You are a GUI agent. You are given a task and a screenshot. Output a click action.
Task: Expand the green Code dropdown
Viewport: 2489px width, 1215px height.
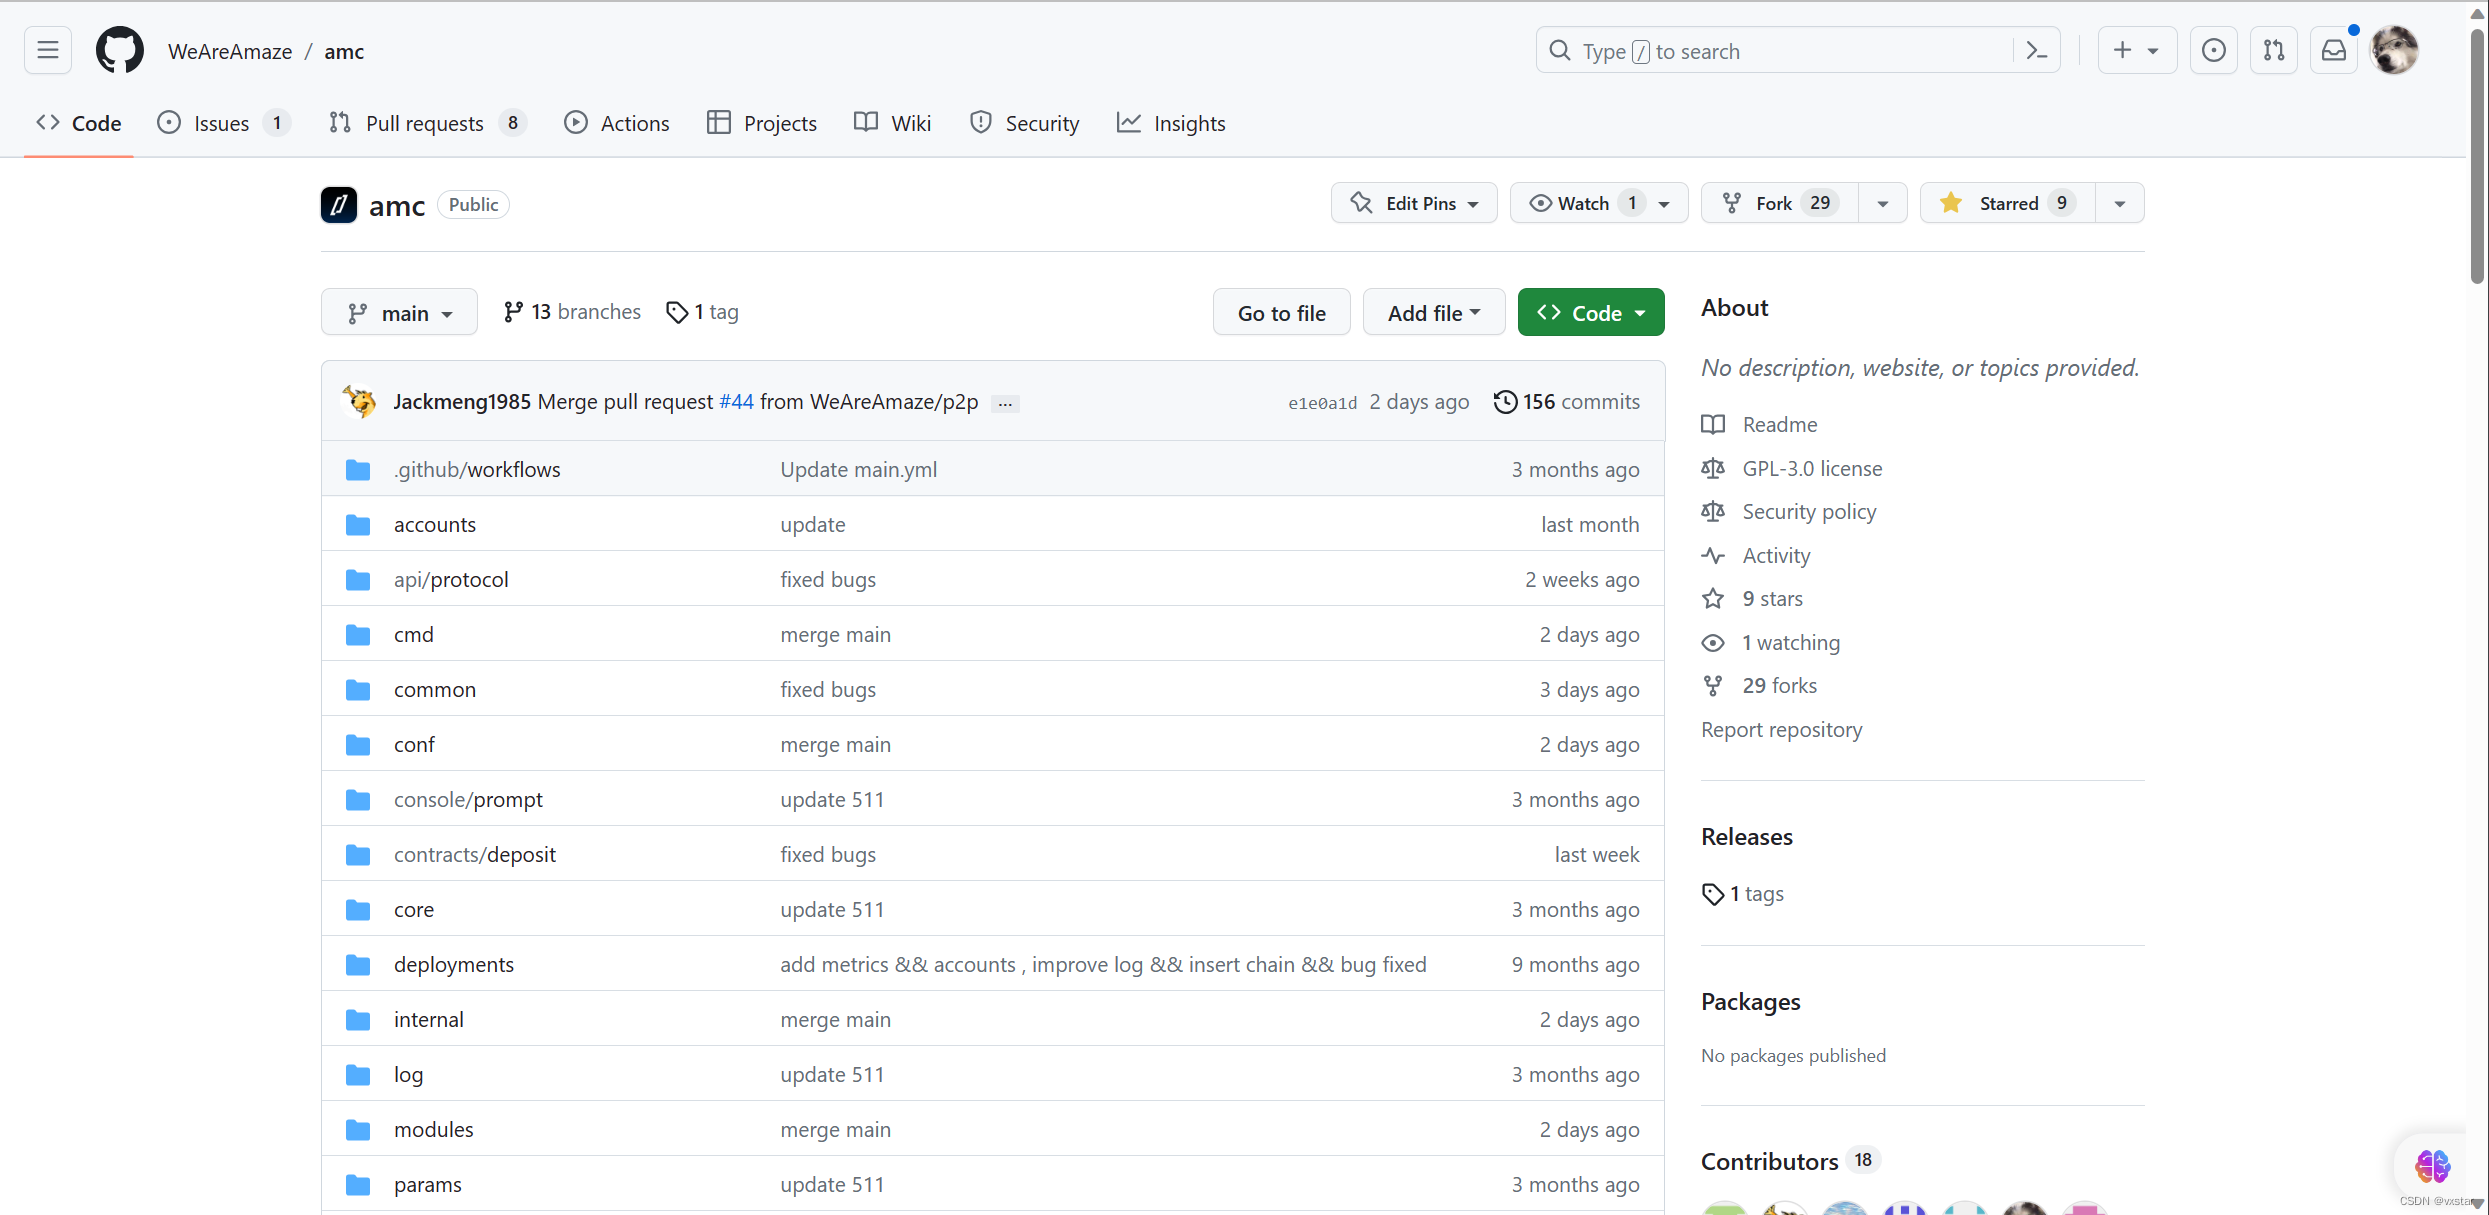click(1590, 313)
